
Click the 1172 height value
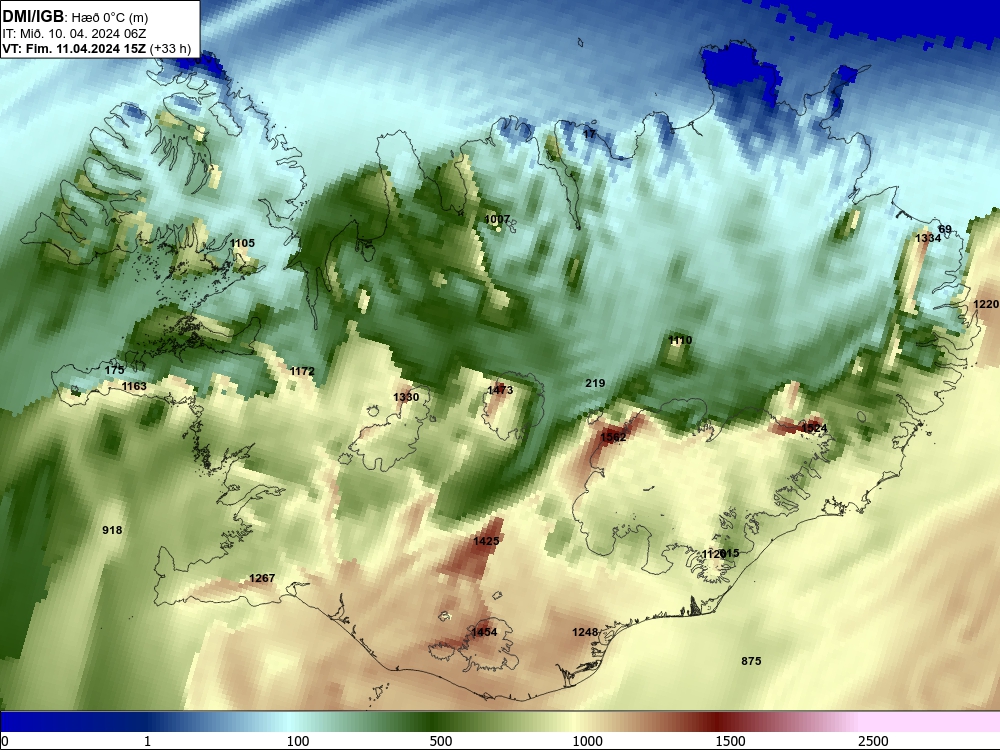click(302, 371)
